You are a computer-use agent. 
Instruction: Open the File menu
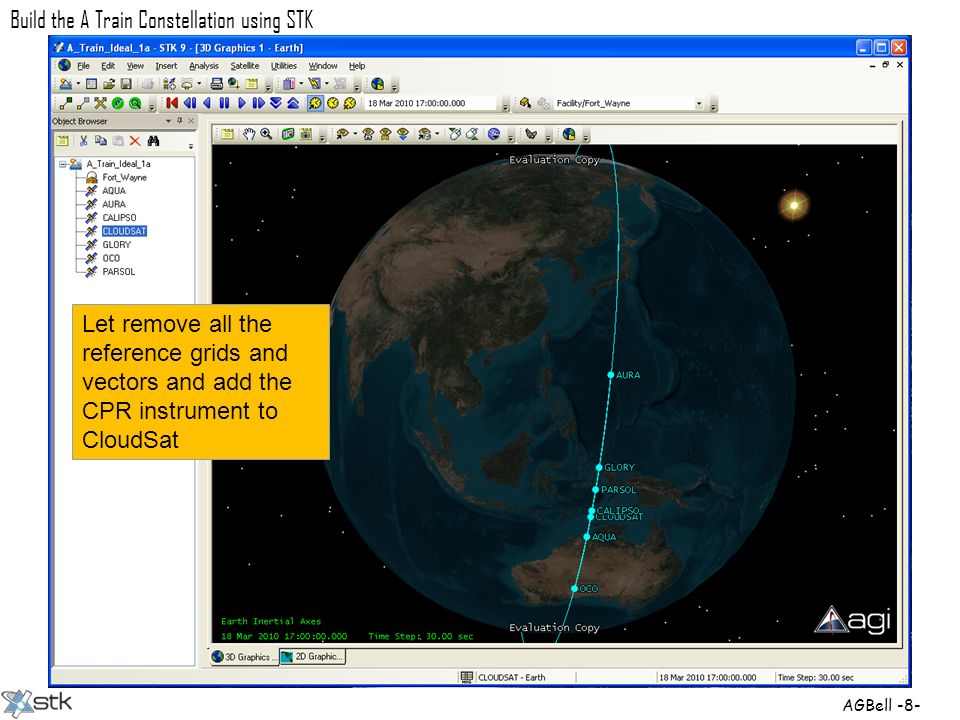pos(83,66)
